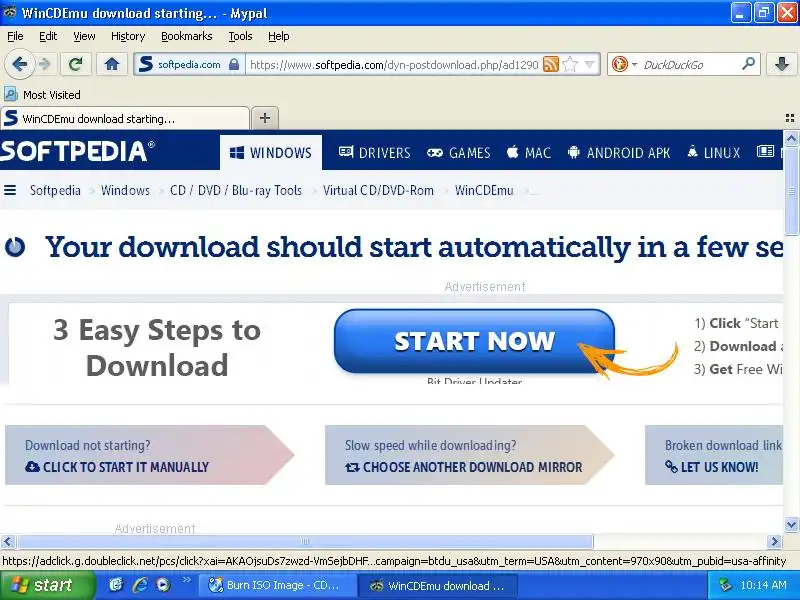
Task: Open the Downloads arrow button
Action: point(782,65)
